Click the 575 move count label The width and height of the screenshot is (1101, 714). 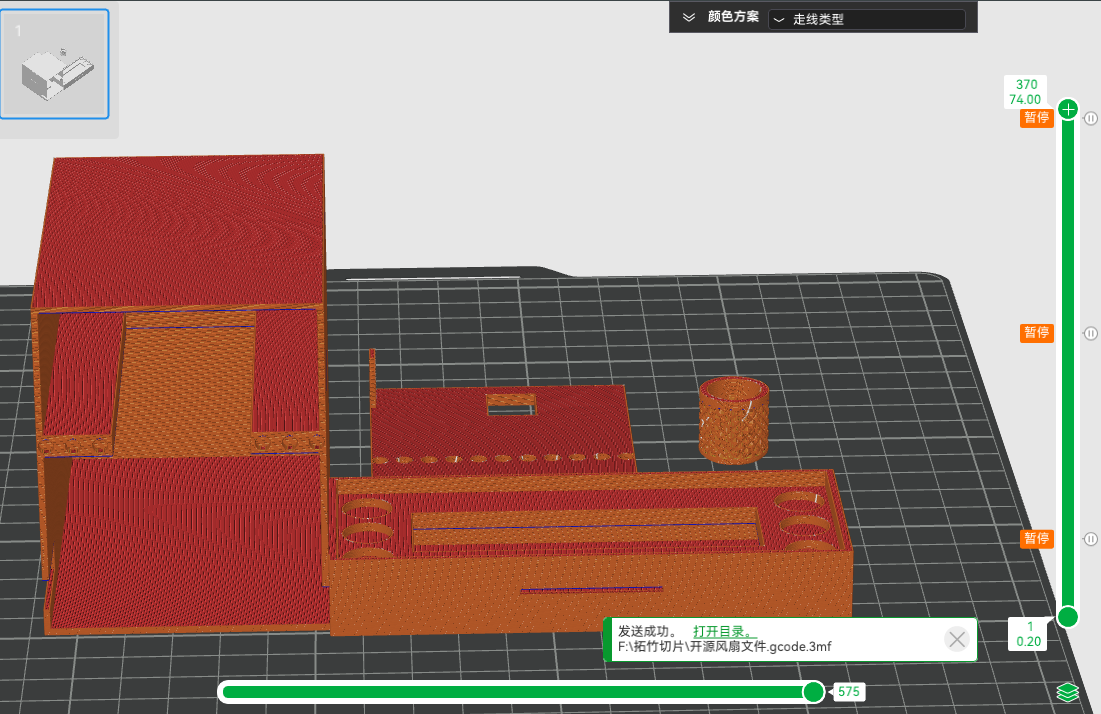[x=849, y=692]
